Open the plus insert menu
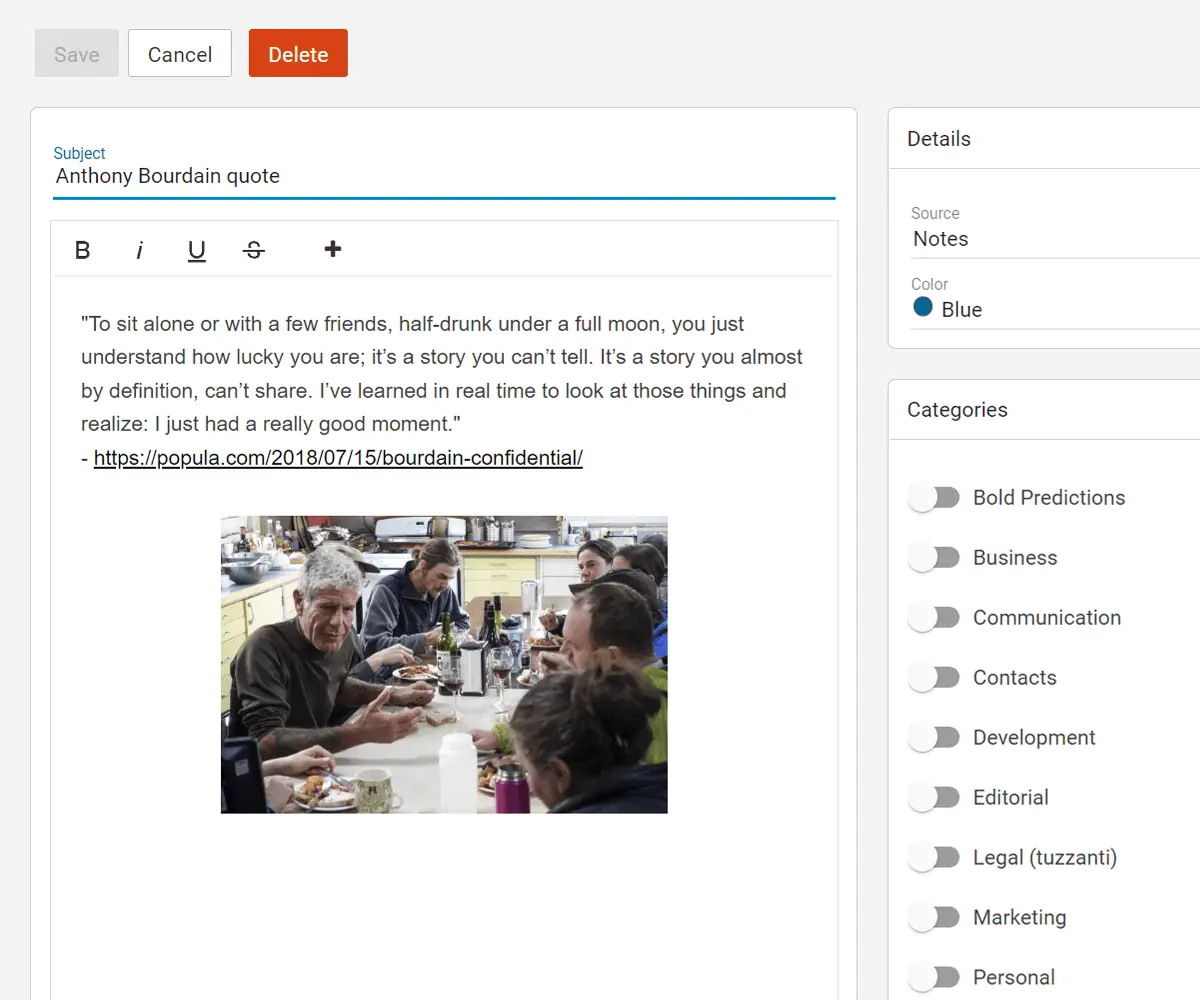The height and width of the screenshot is (1000, 1200). [333, 249]
